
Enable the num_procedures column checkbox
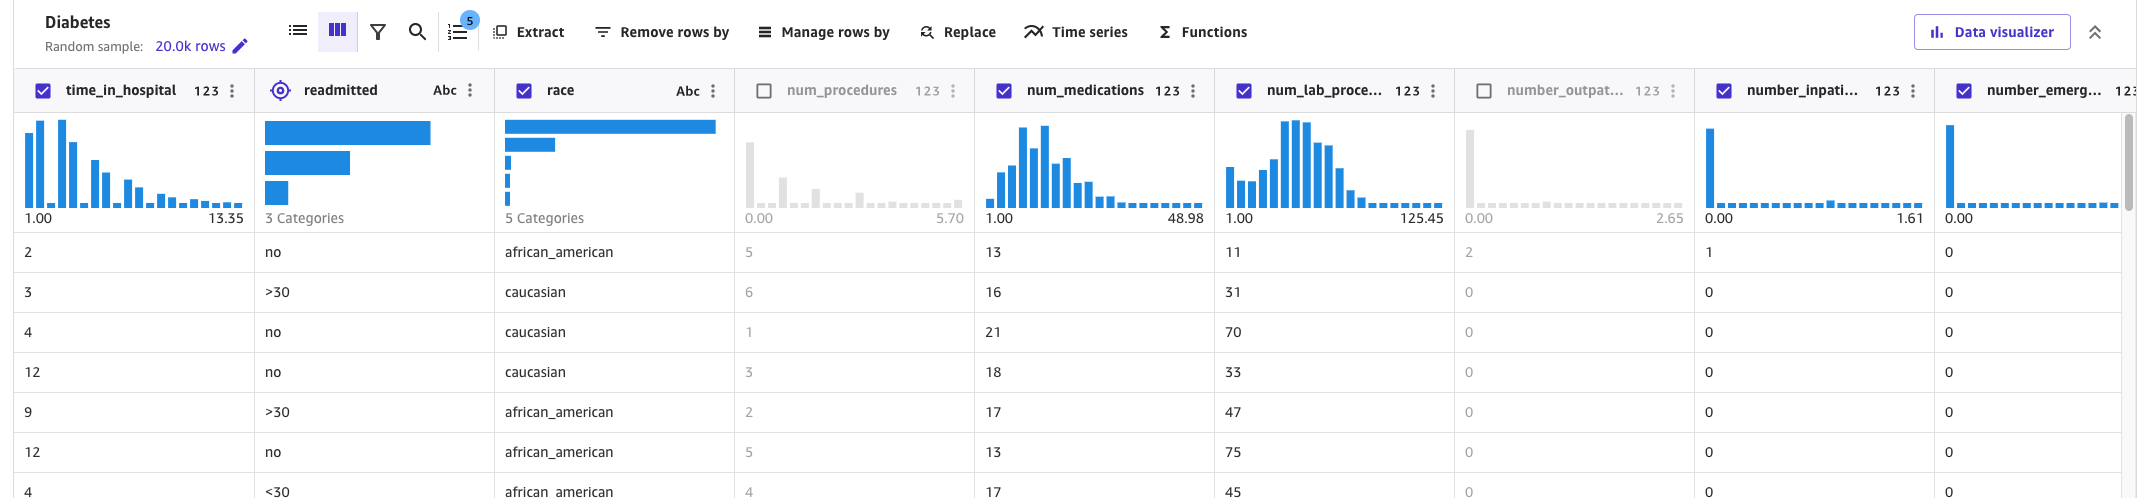[x=764, y=91]
